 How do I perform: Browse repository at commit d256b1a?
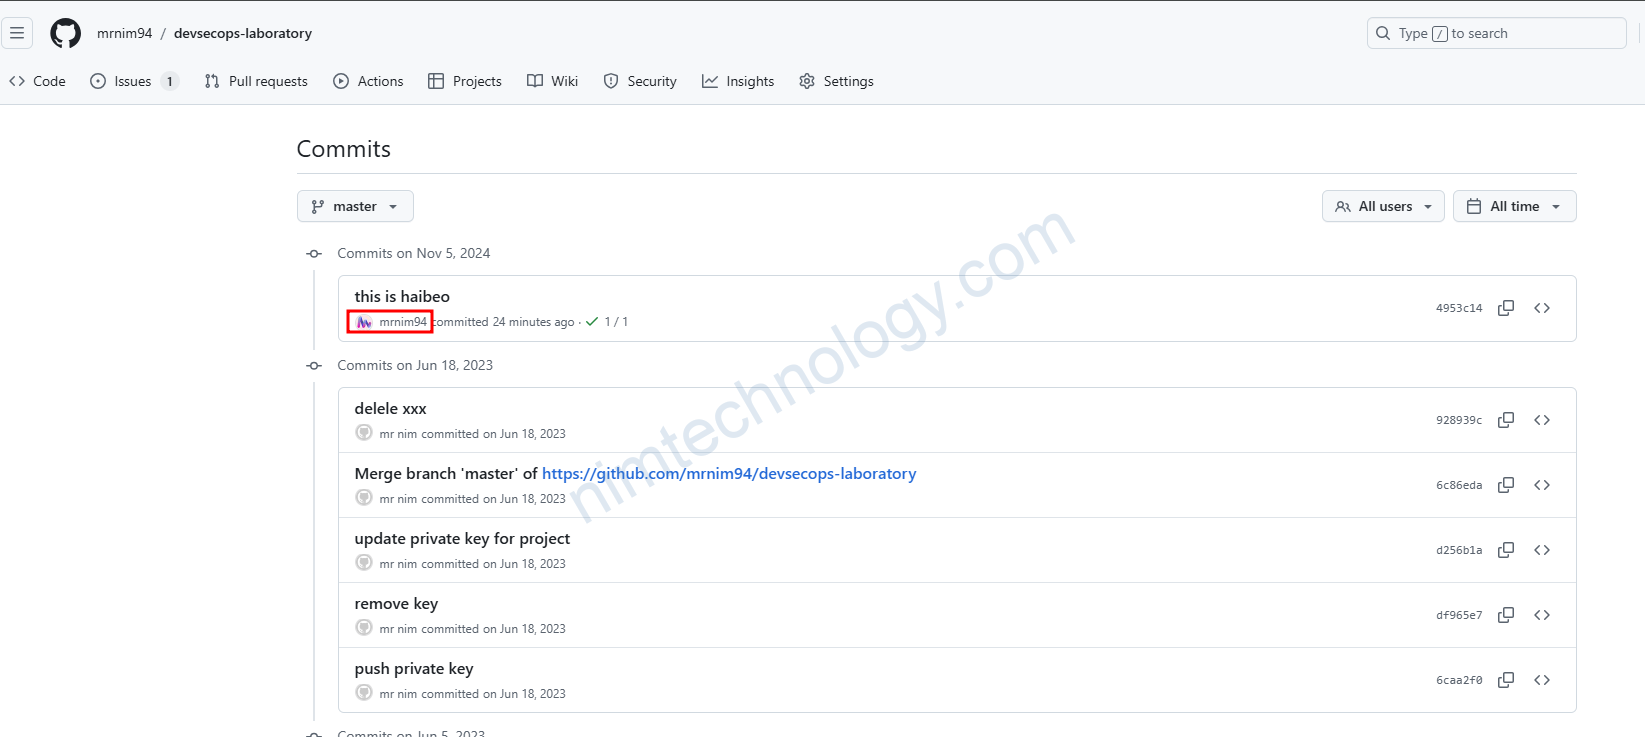(1541, 550)
